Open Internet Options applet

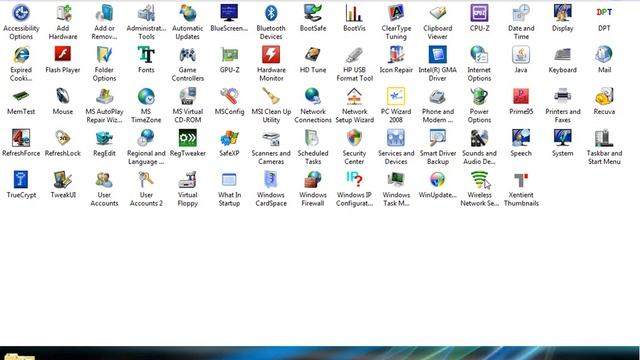pos(479,55)
